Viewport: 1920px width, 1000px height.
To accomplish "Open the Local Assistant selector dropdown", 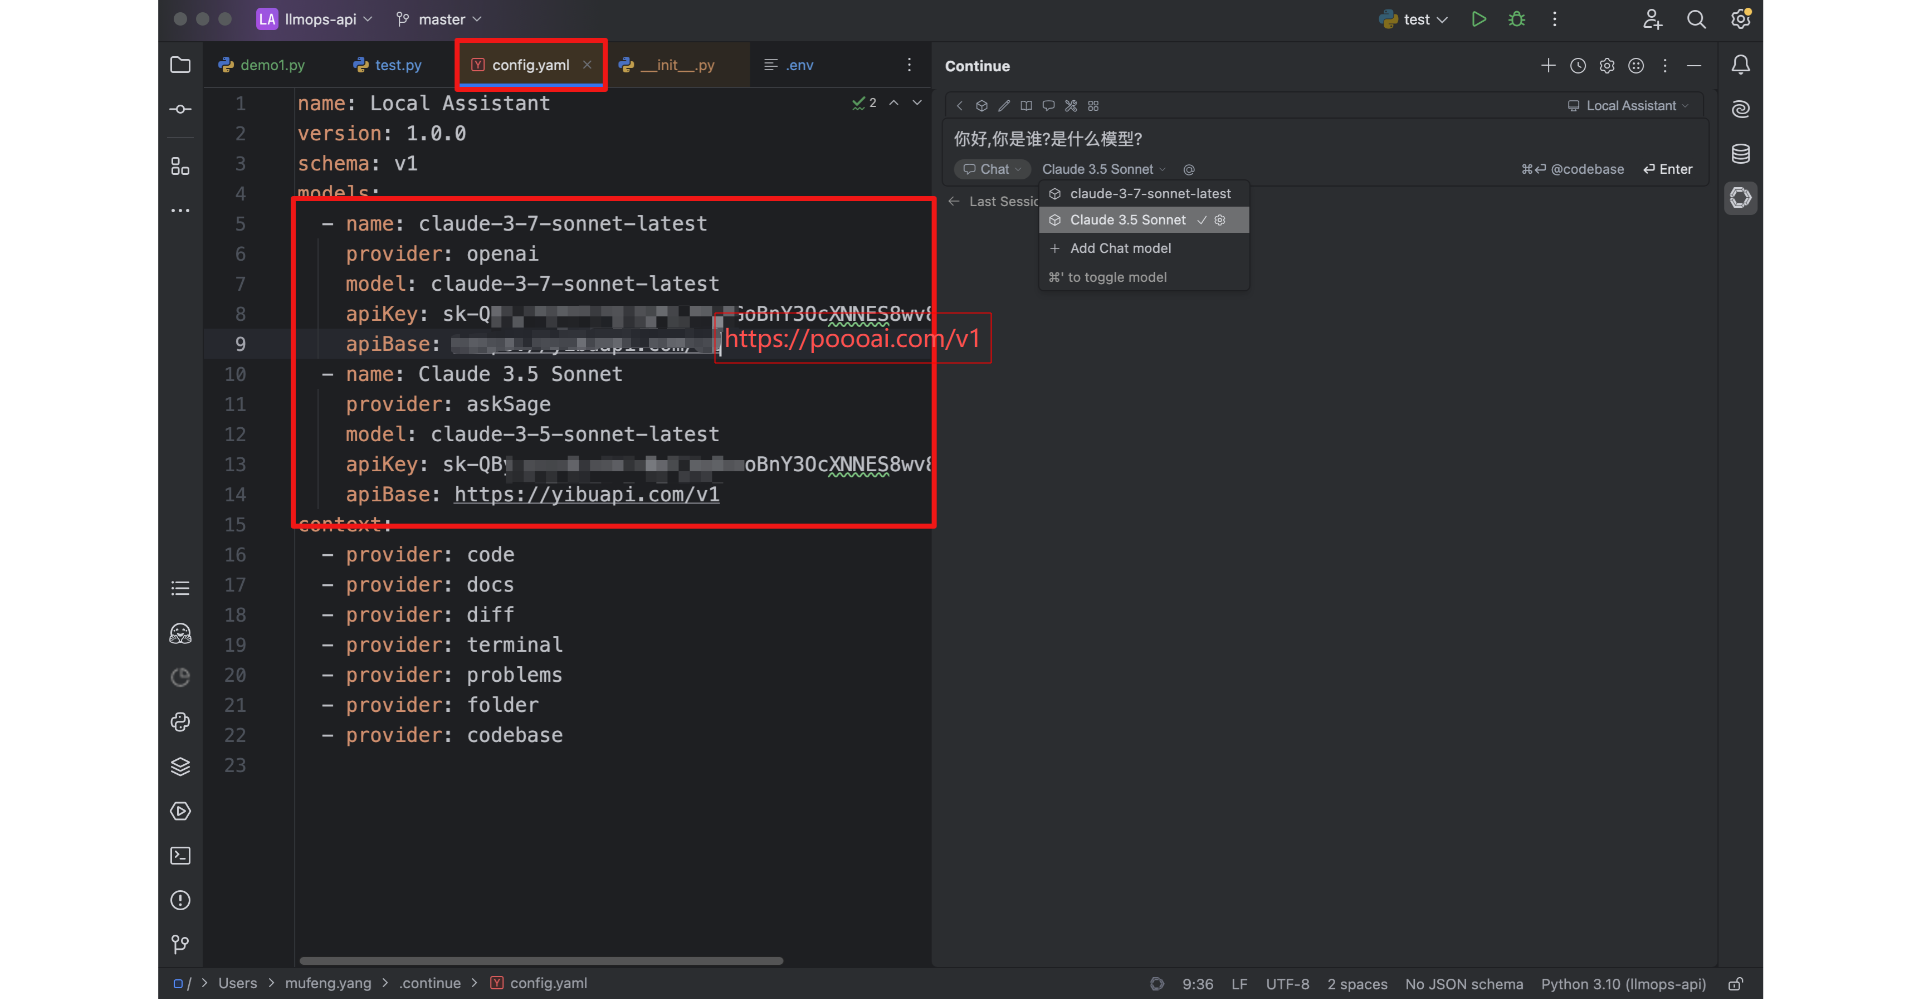I will click(1629, 106).
